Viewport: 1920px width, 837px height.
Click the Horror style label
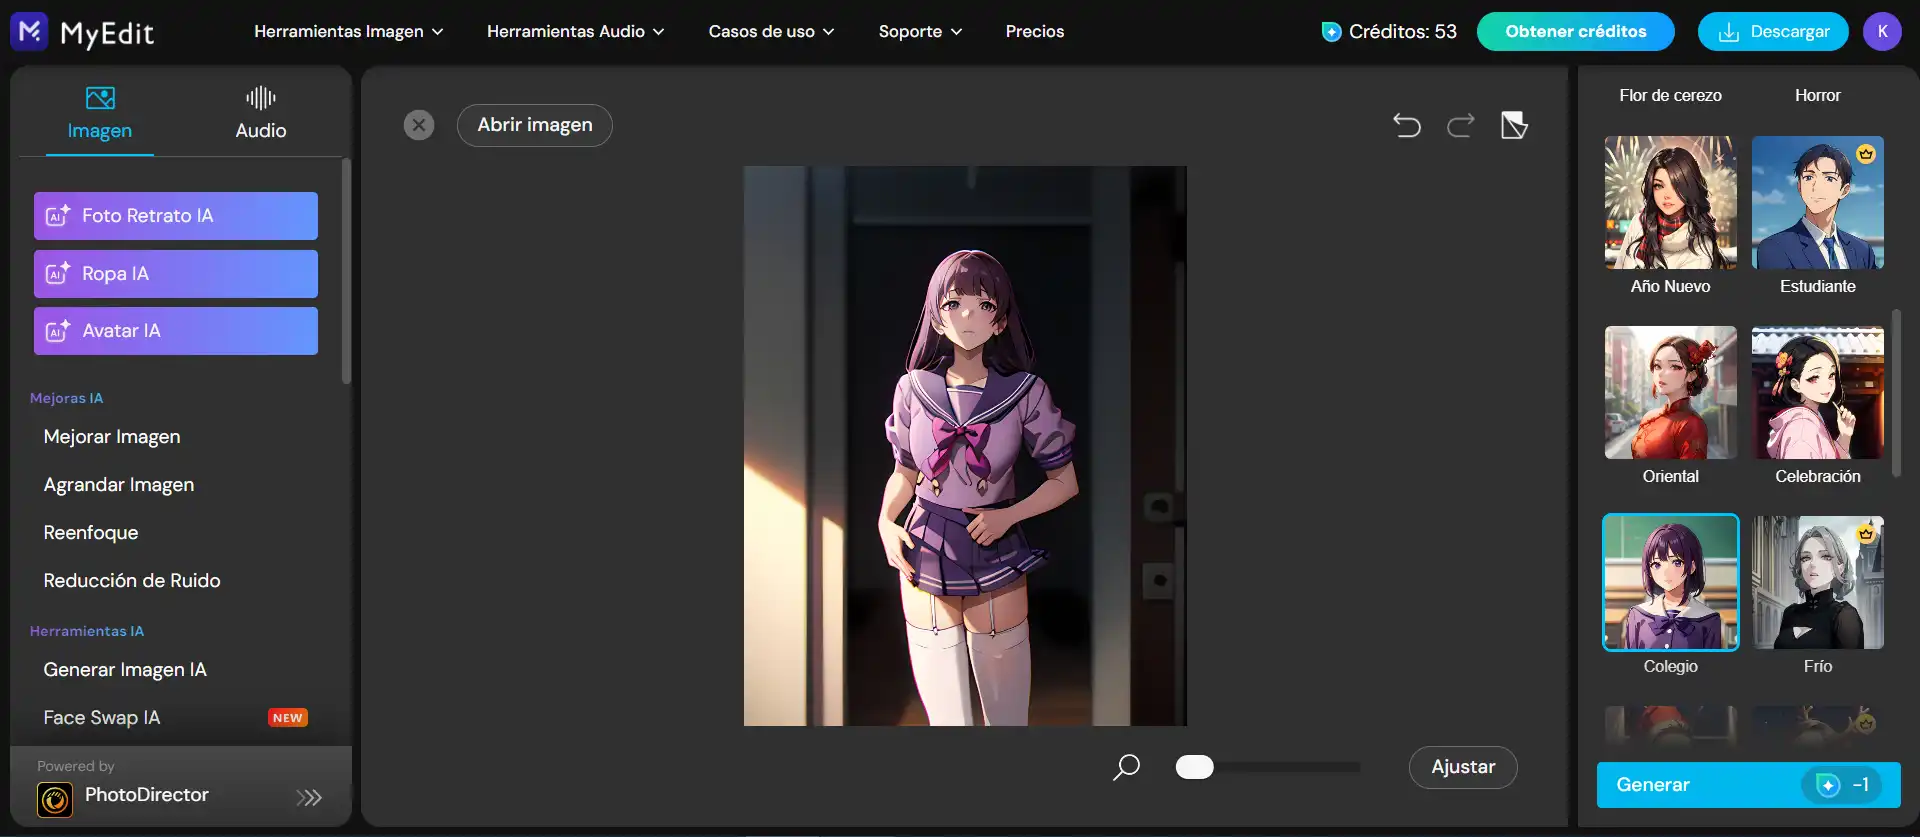[x=1818, y=96]
